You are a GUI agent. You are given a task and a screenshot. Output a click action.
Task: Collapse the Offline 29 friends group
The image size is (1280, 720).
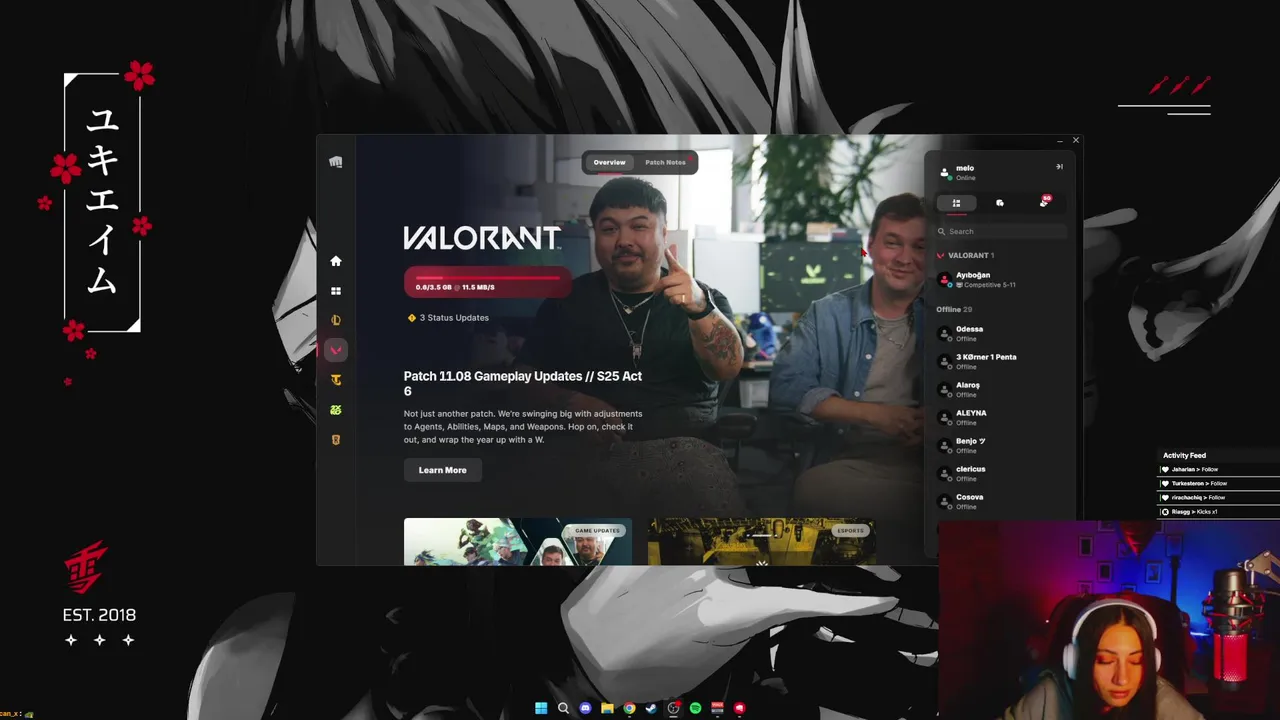[x=952, y=310]
